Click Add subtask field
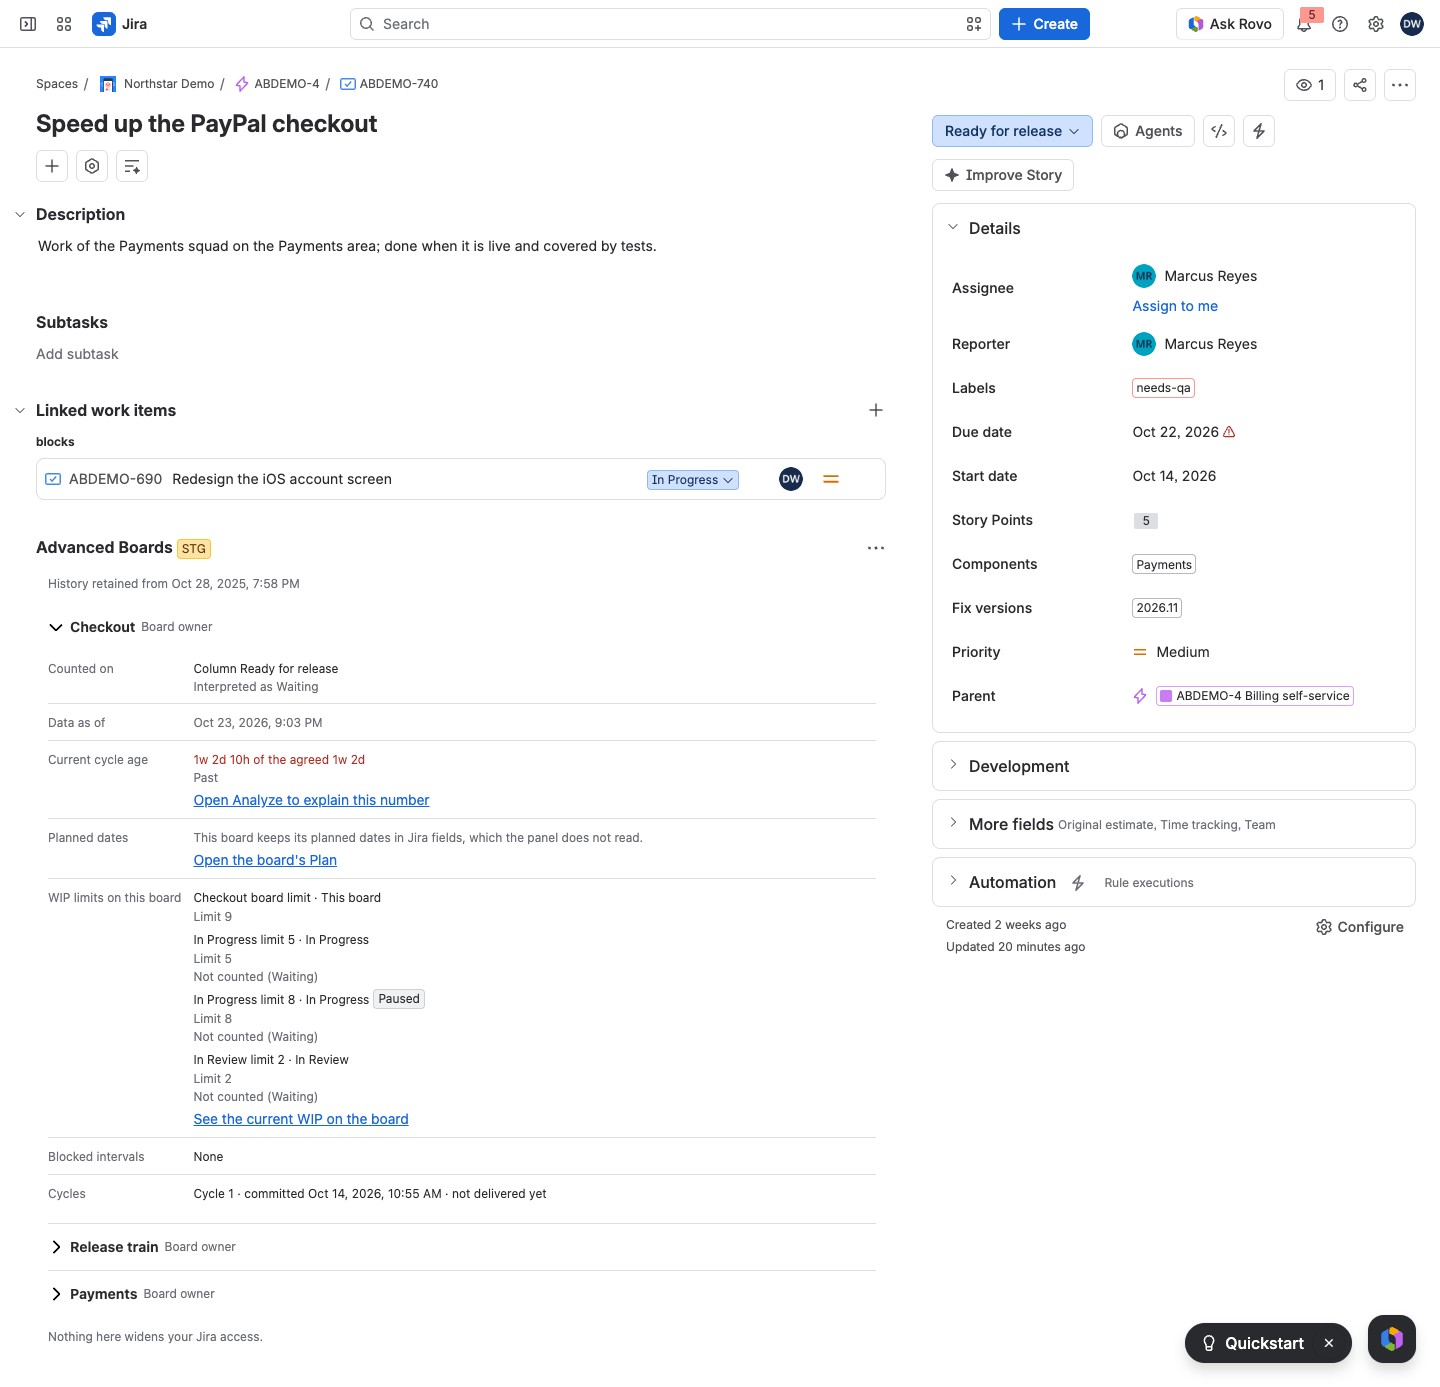Screen dimensions: 1440x1387 pos(77,354)
